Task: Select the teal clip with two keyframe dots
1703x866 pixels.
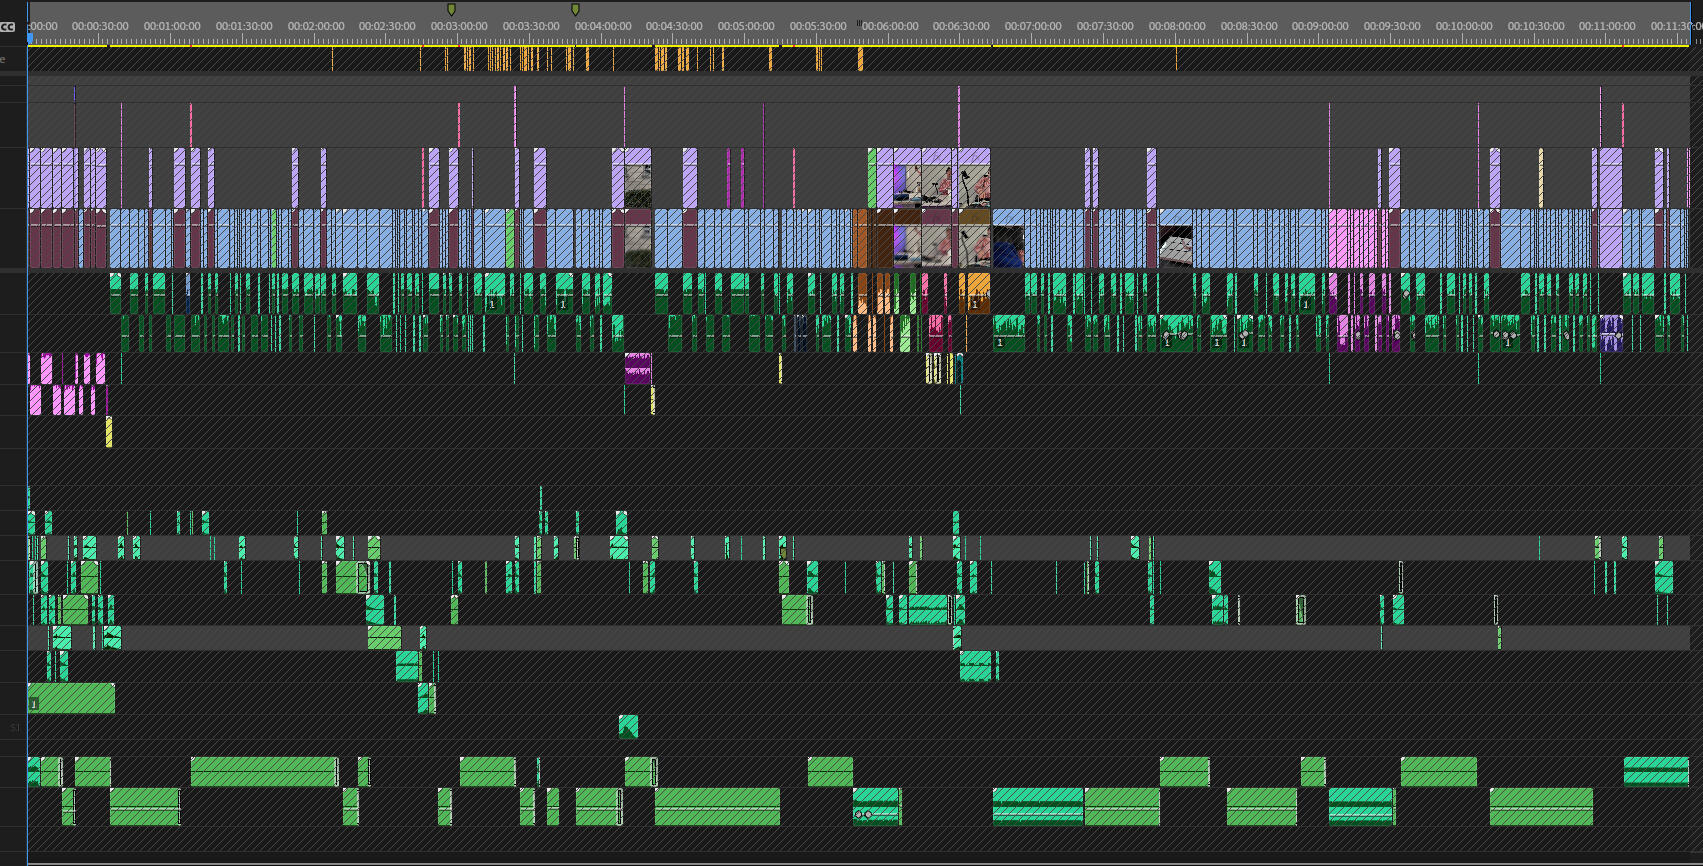Action: 876,806
